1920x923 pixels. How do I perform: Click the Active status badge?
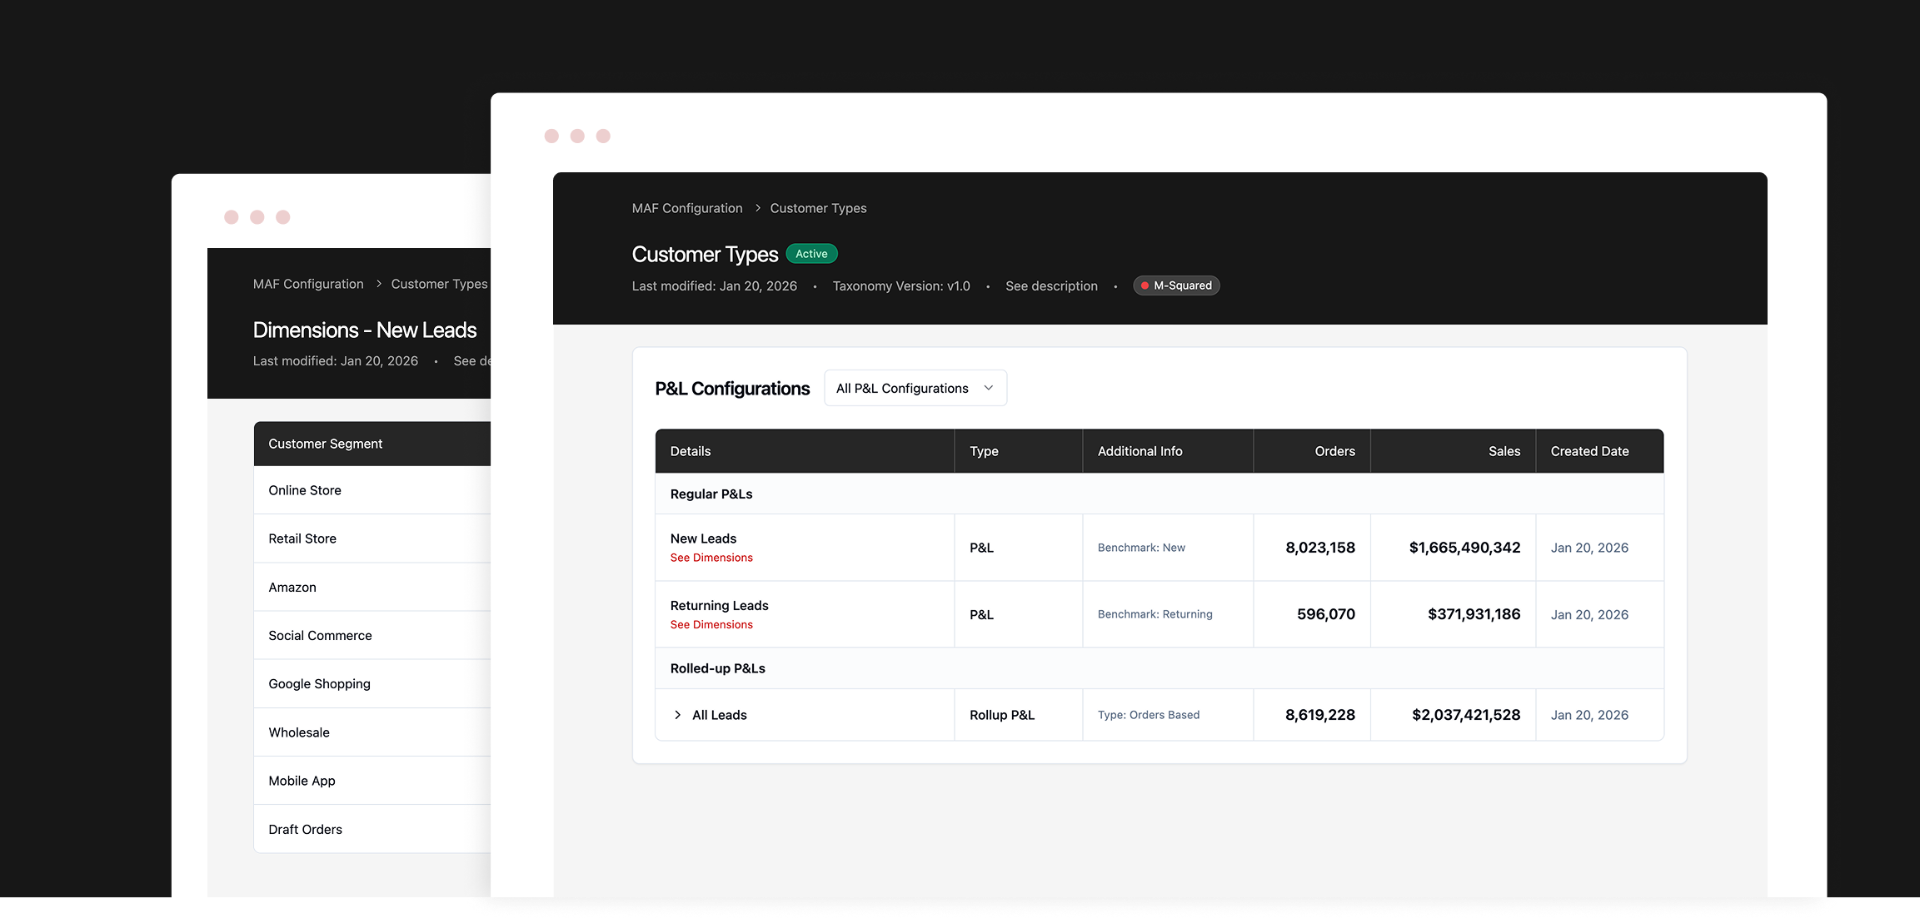coord(811,254)
